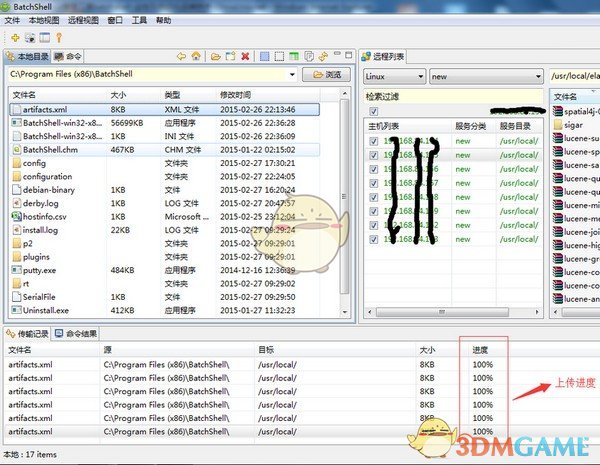This screenshot has height=465, width=600.
Task: Toggle checkbox of third host row
Action: pyautogui.click(x=373, y=169)
